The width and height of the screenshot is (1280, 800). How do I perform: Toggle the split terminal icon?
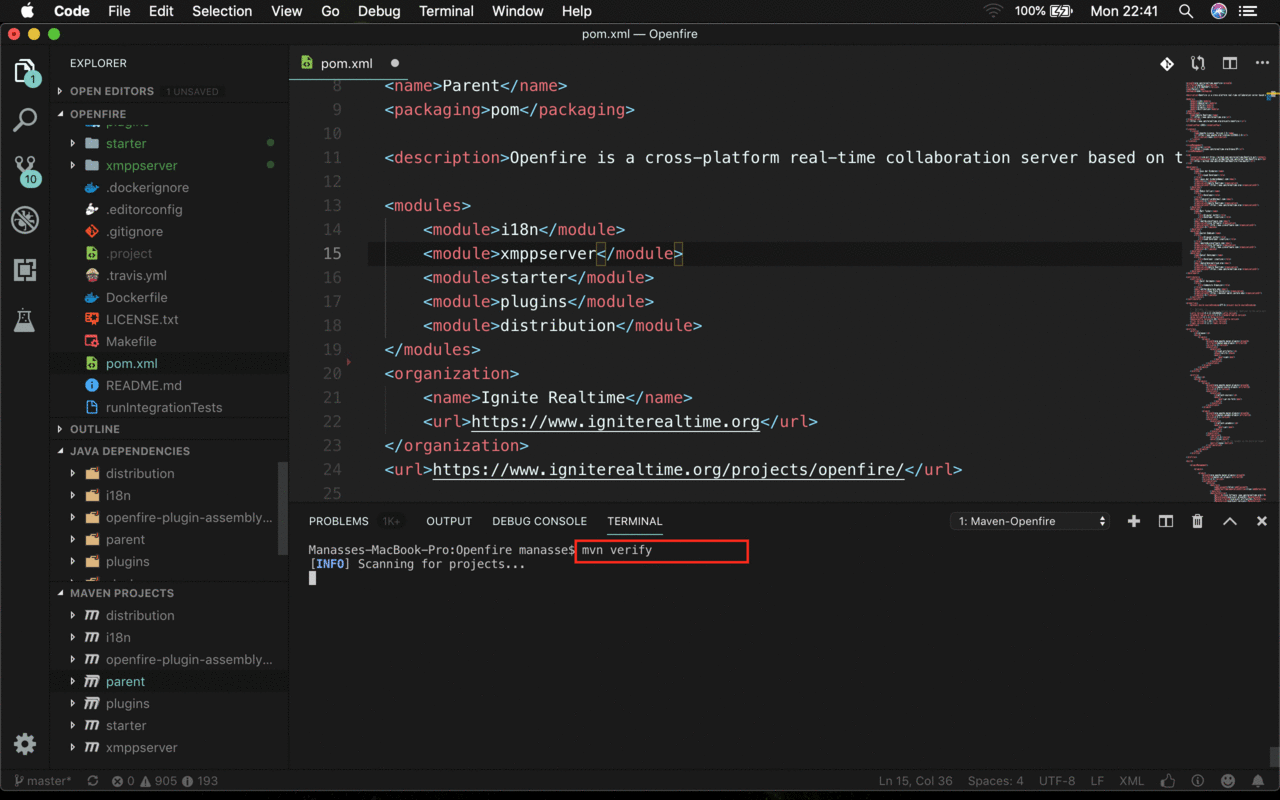[1166, 521]
